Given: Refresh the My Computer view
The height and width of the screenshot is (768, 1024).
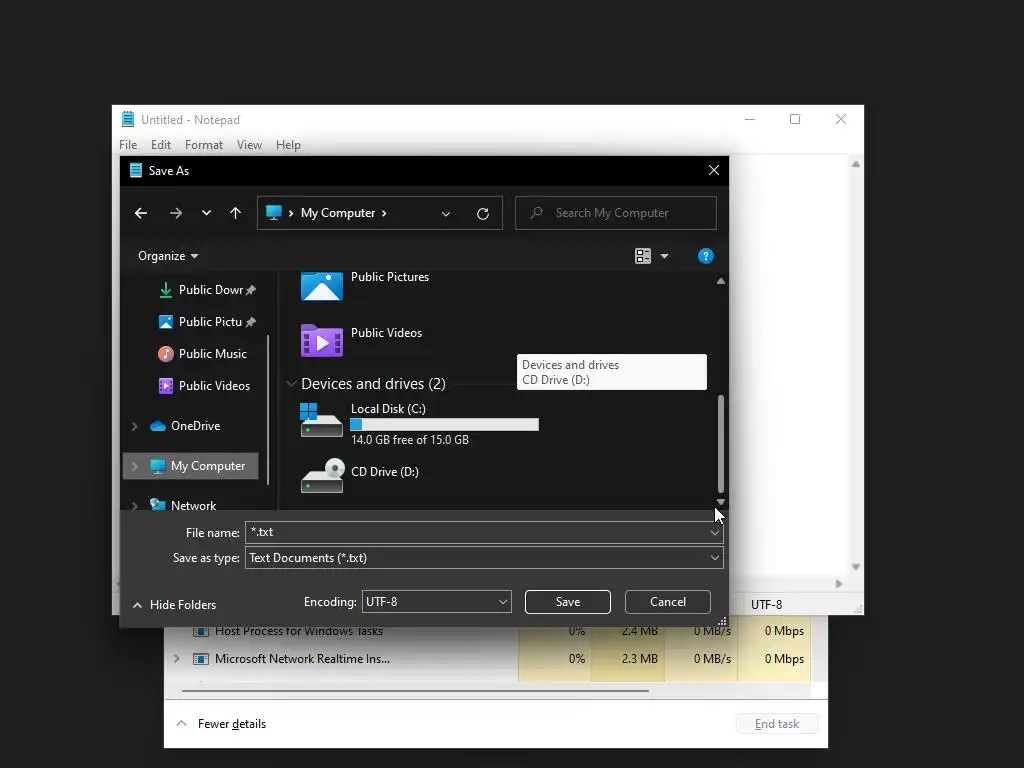Looking at the screenshot, I should coord(483,214).
